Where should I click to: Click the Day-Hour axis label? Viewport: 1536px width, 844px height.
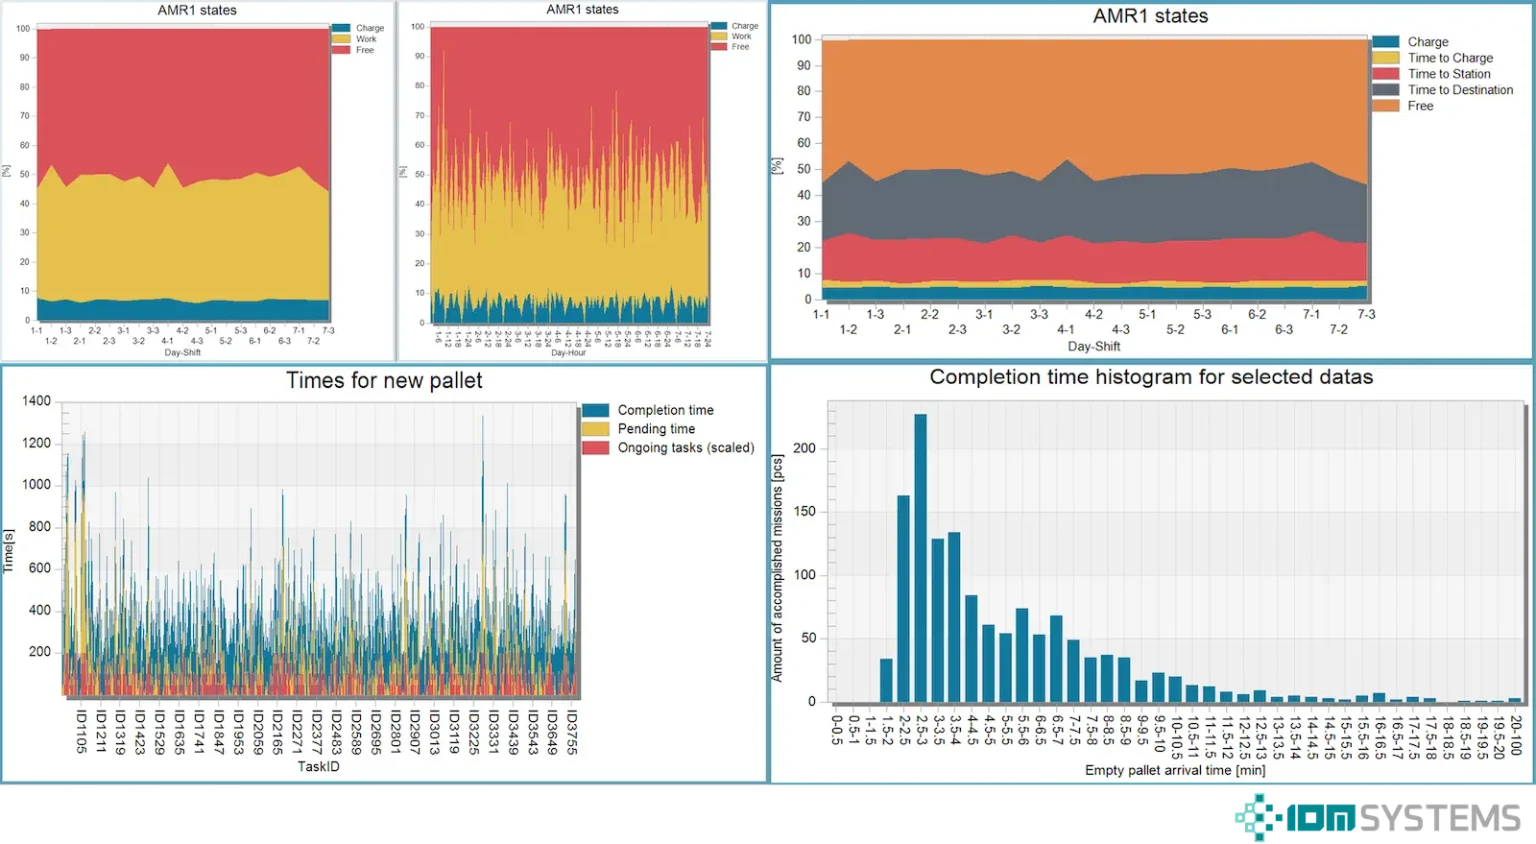[568, 353]
